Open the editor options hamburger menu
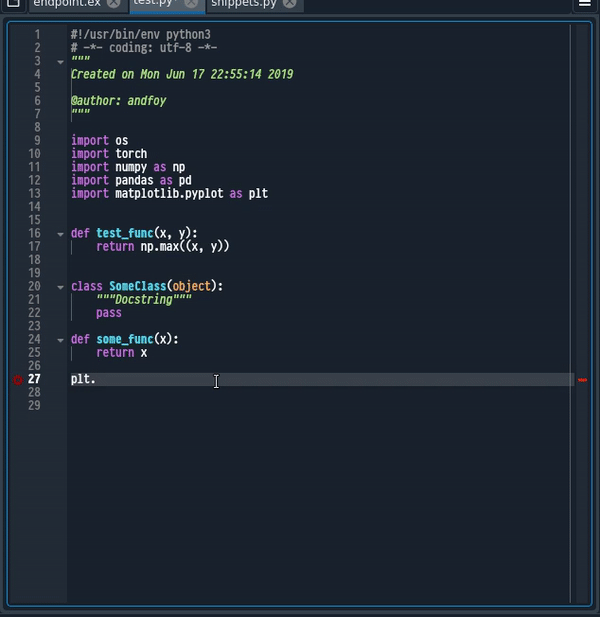This screenshot has width=600, height=617. click(585, 4)
